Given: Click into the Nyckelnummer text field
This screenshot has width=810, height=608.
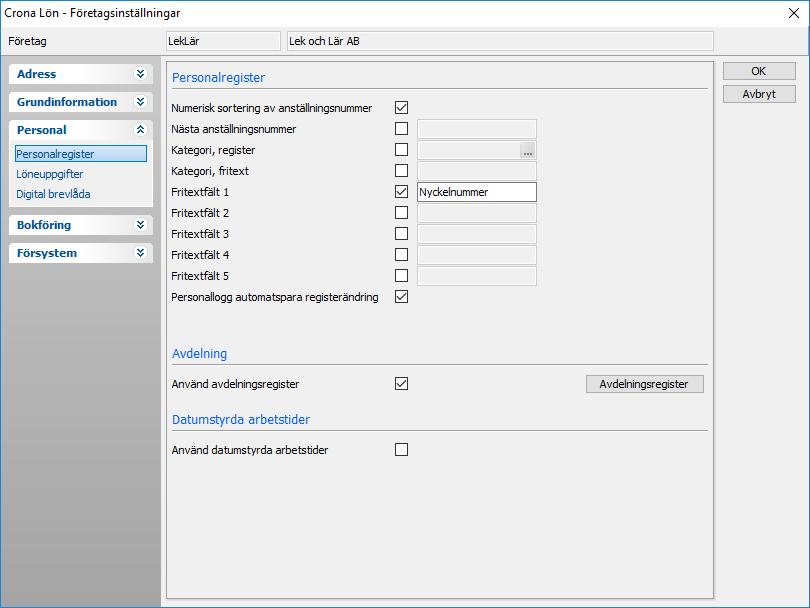Looking at the screenshot, I should pos(477,192).
